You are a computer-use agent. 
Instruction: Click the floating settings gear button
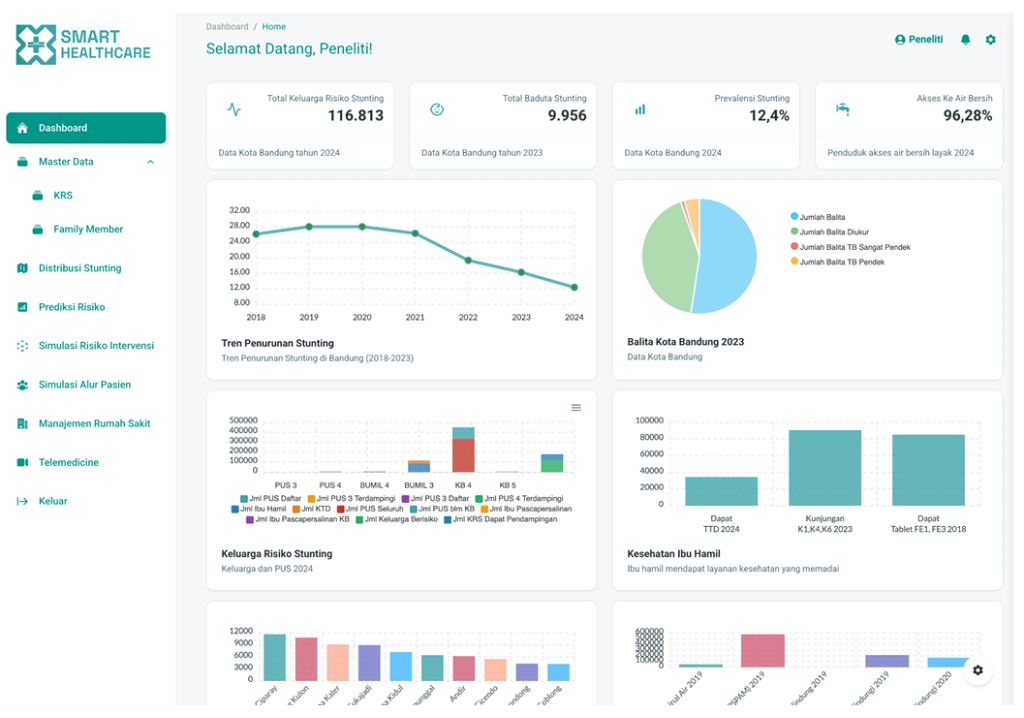click(977, 670)
